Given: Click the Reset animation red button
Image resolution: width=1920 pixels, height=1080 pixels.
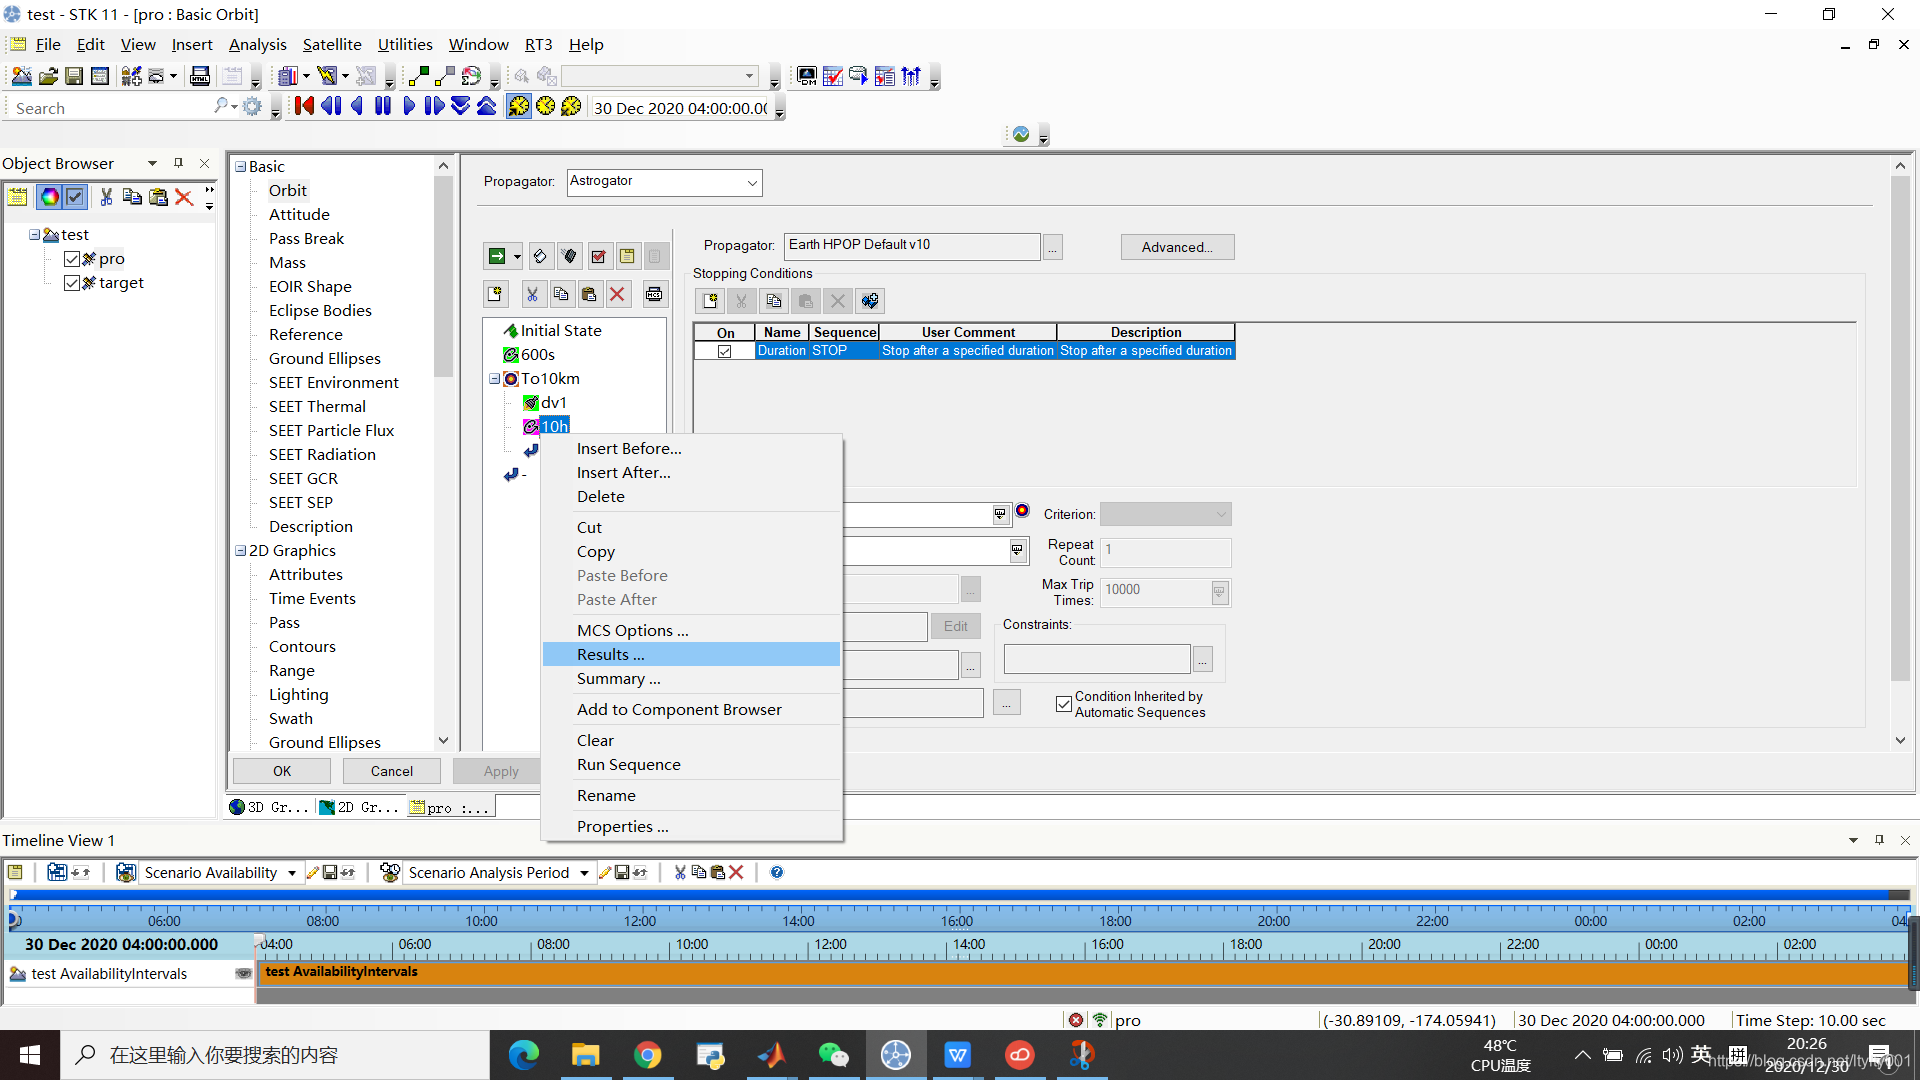Looking at the screenshot, I should [x=304, y=107].
